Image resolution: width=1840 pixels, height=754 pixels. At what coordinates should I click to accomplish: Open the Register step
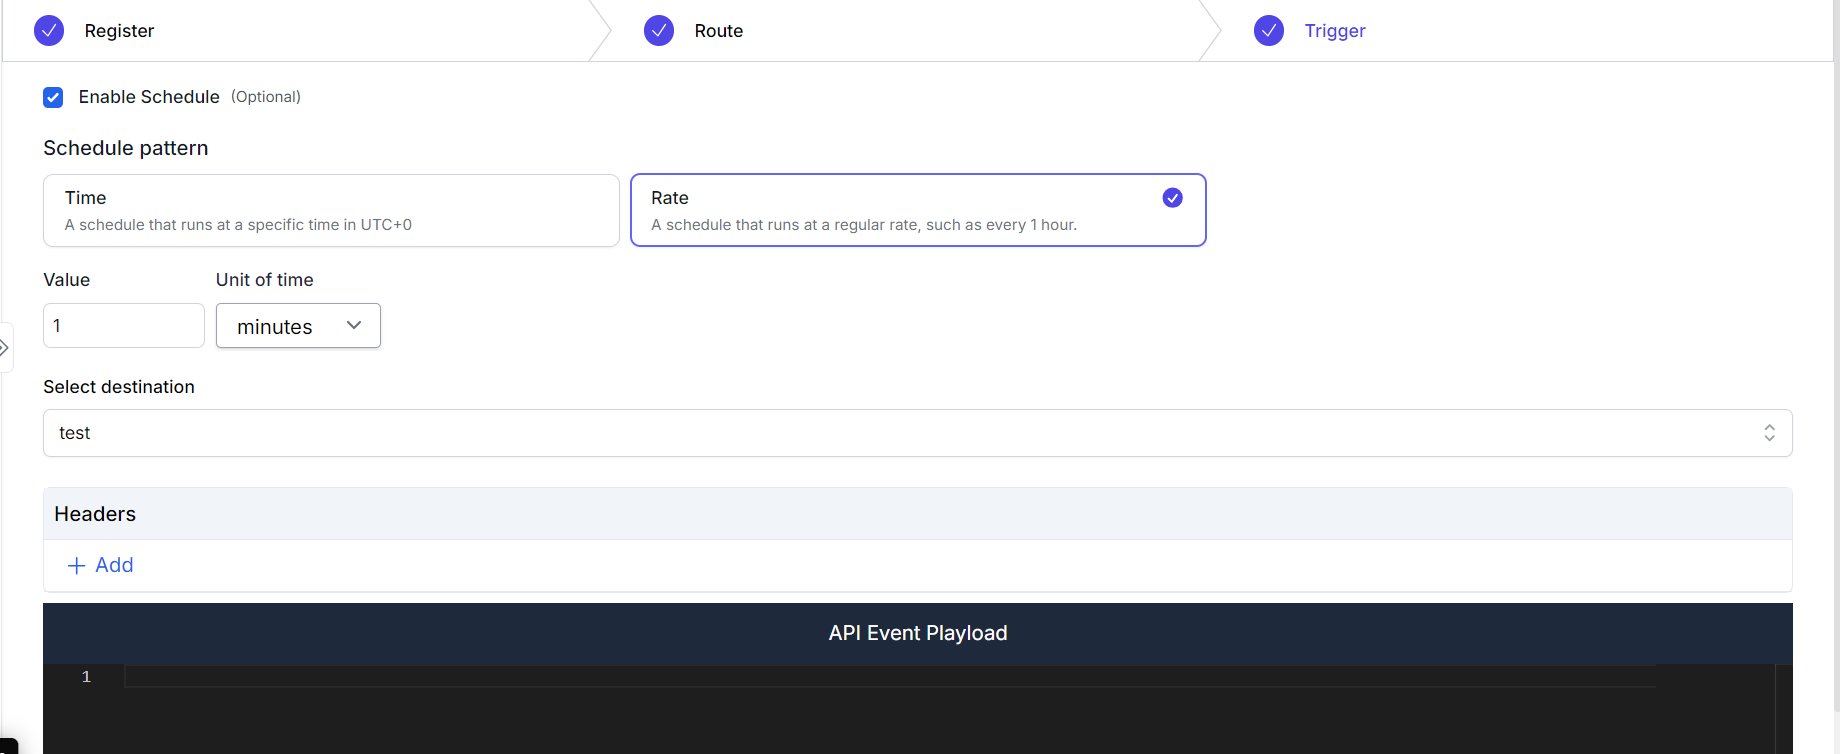(119, 31)
